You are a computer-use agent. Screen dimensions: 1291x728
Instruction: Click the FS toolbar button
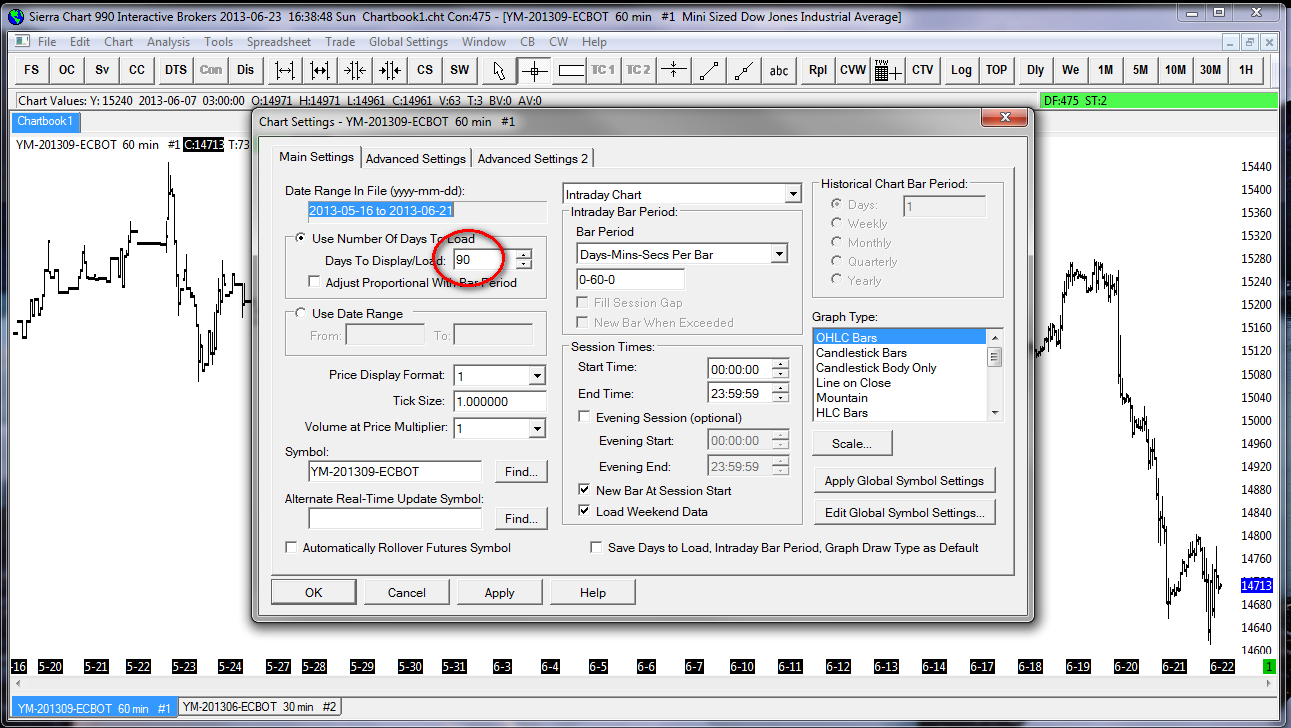(x=32, y=70)
